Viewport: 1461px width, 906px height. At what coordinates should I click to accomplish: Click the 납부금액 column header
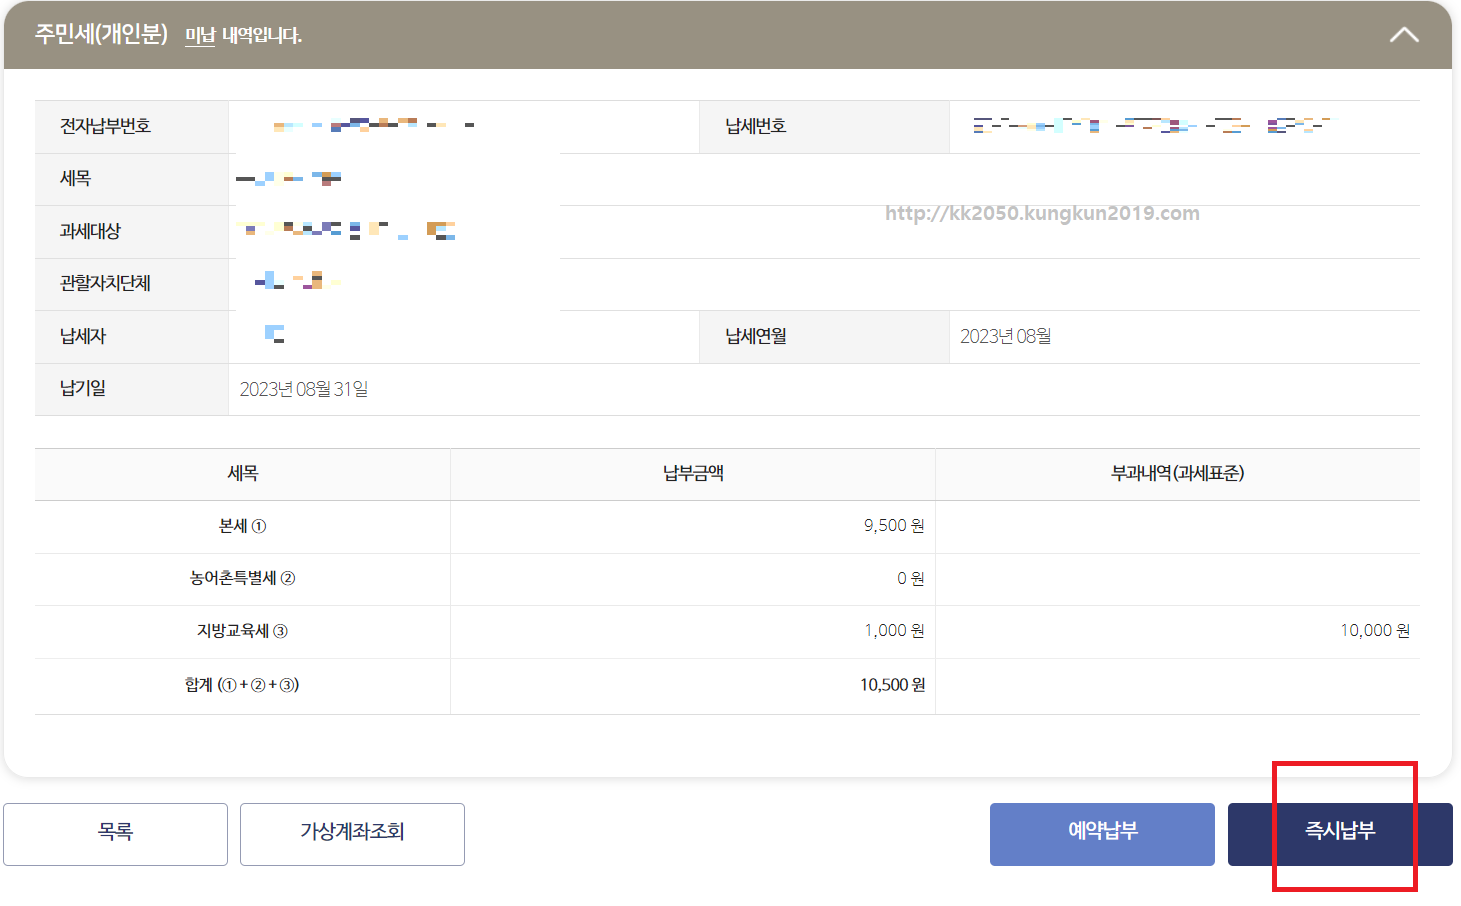pos(692,473)
